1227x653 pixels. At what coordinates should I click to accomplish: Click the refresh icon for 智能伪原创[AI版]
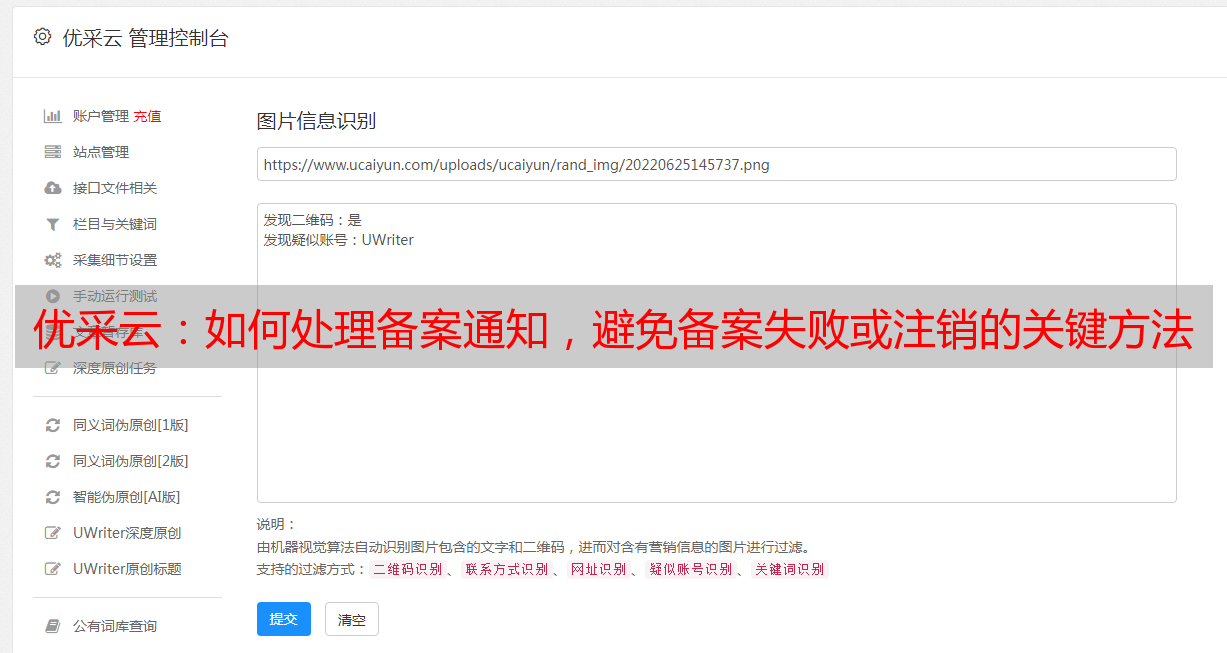53,497
